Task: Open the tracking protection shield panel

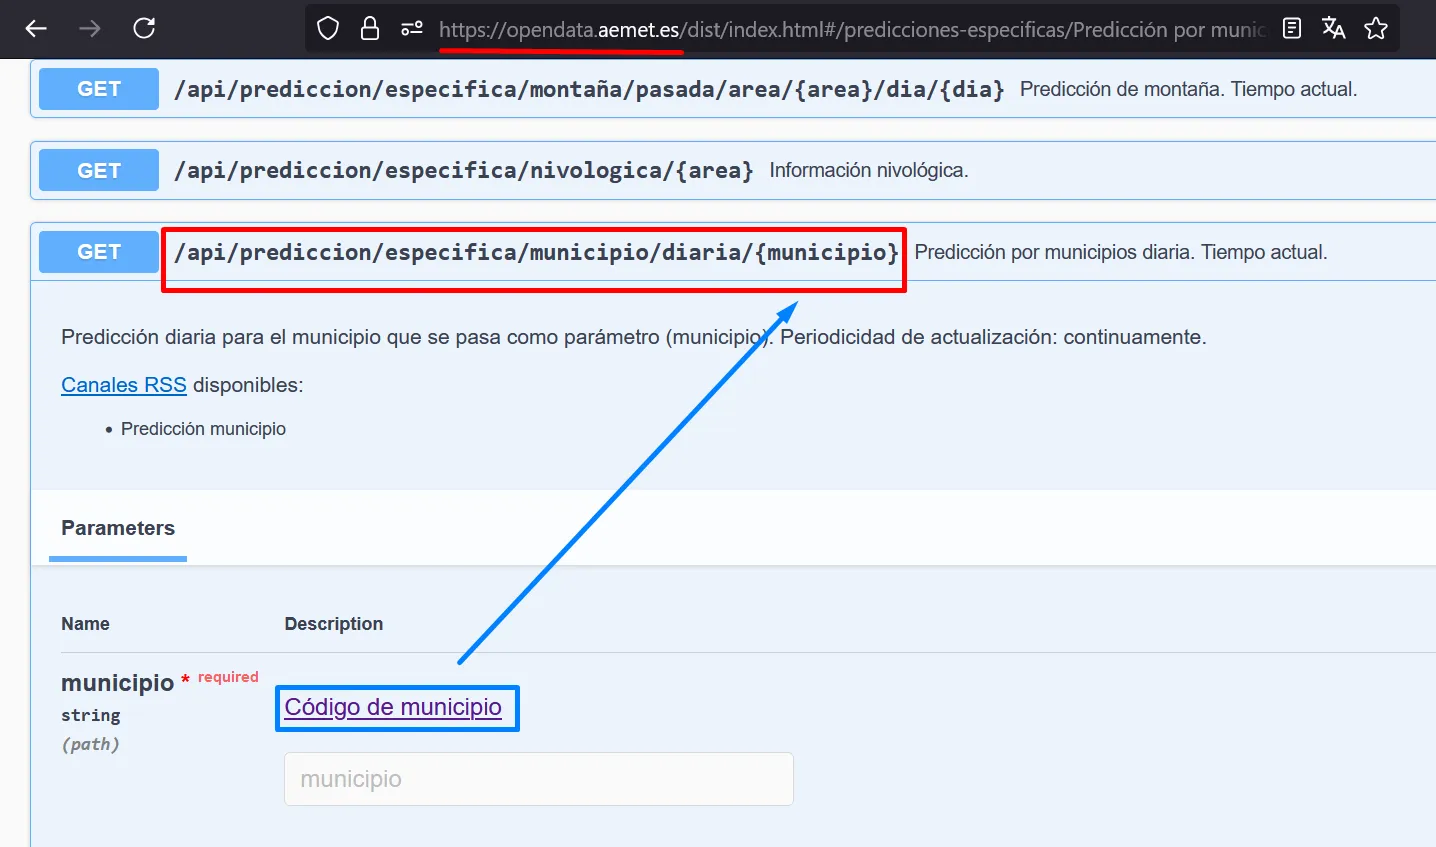Action: point(328,29)
